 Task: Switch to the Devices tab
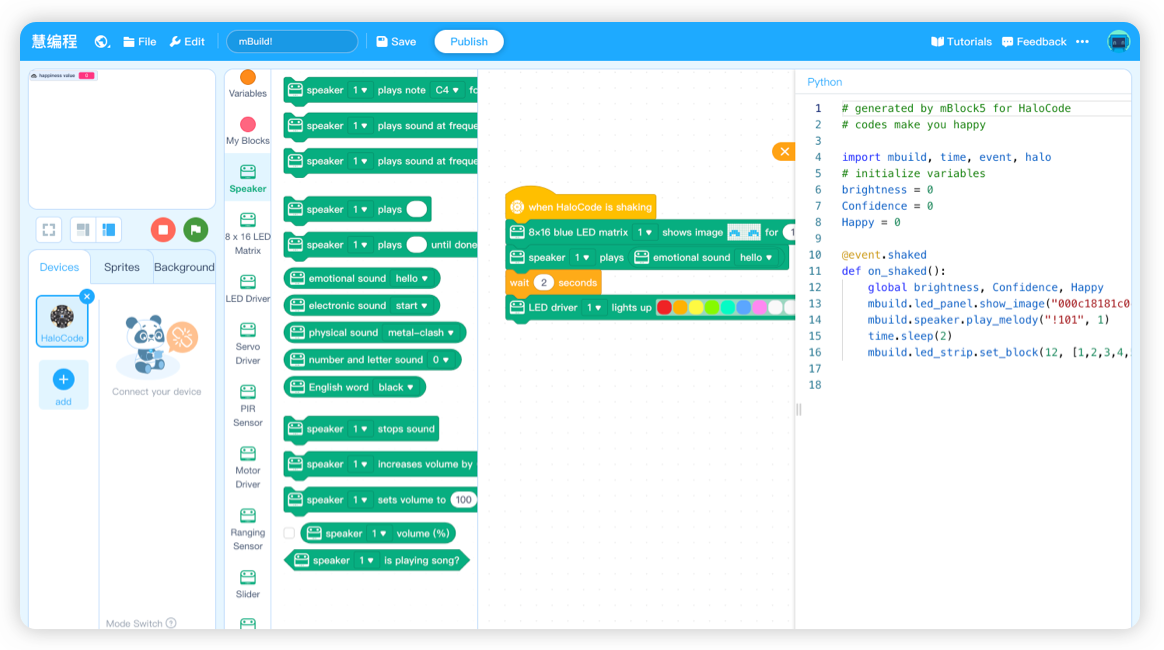59,267
